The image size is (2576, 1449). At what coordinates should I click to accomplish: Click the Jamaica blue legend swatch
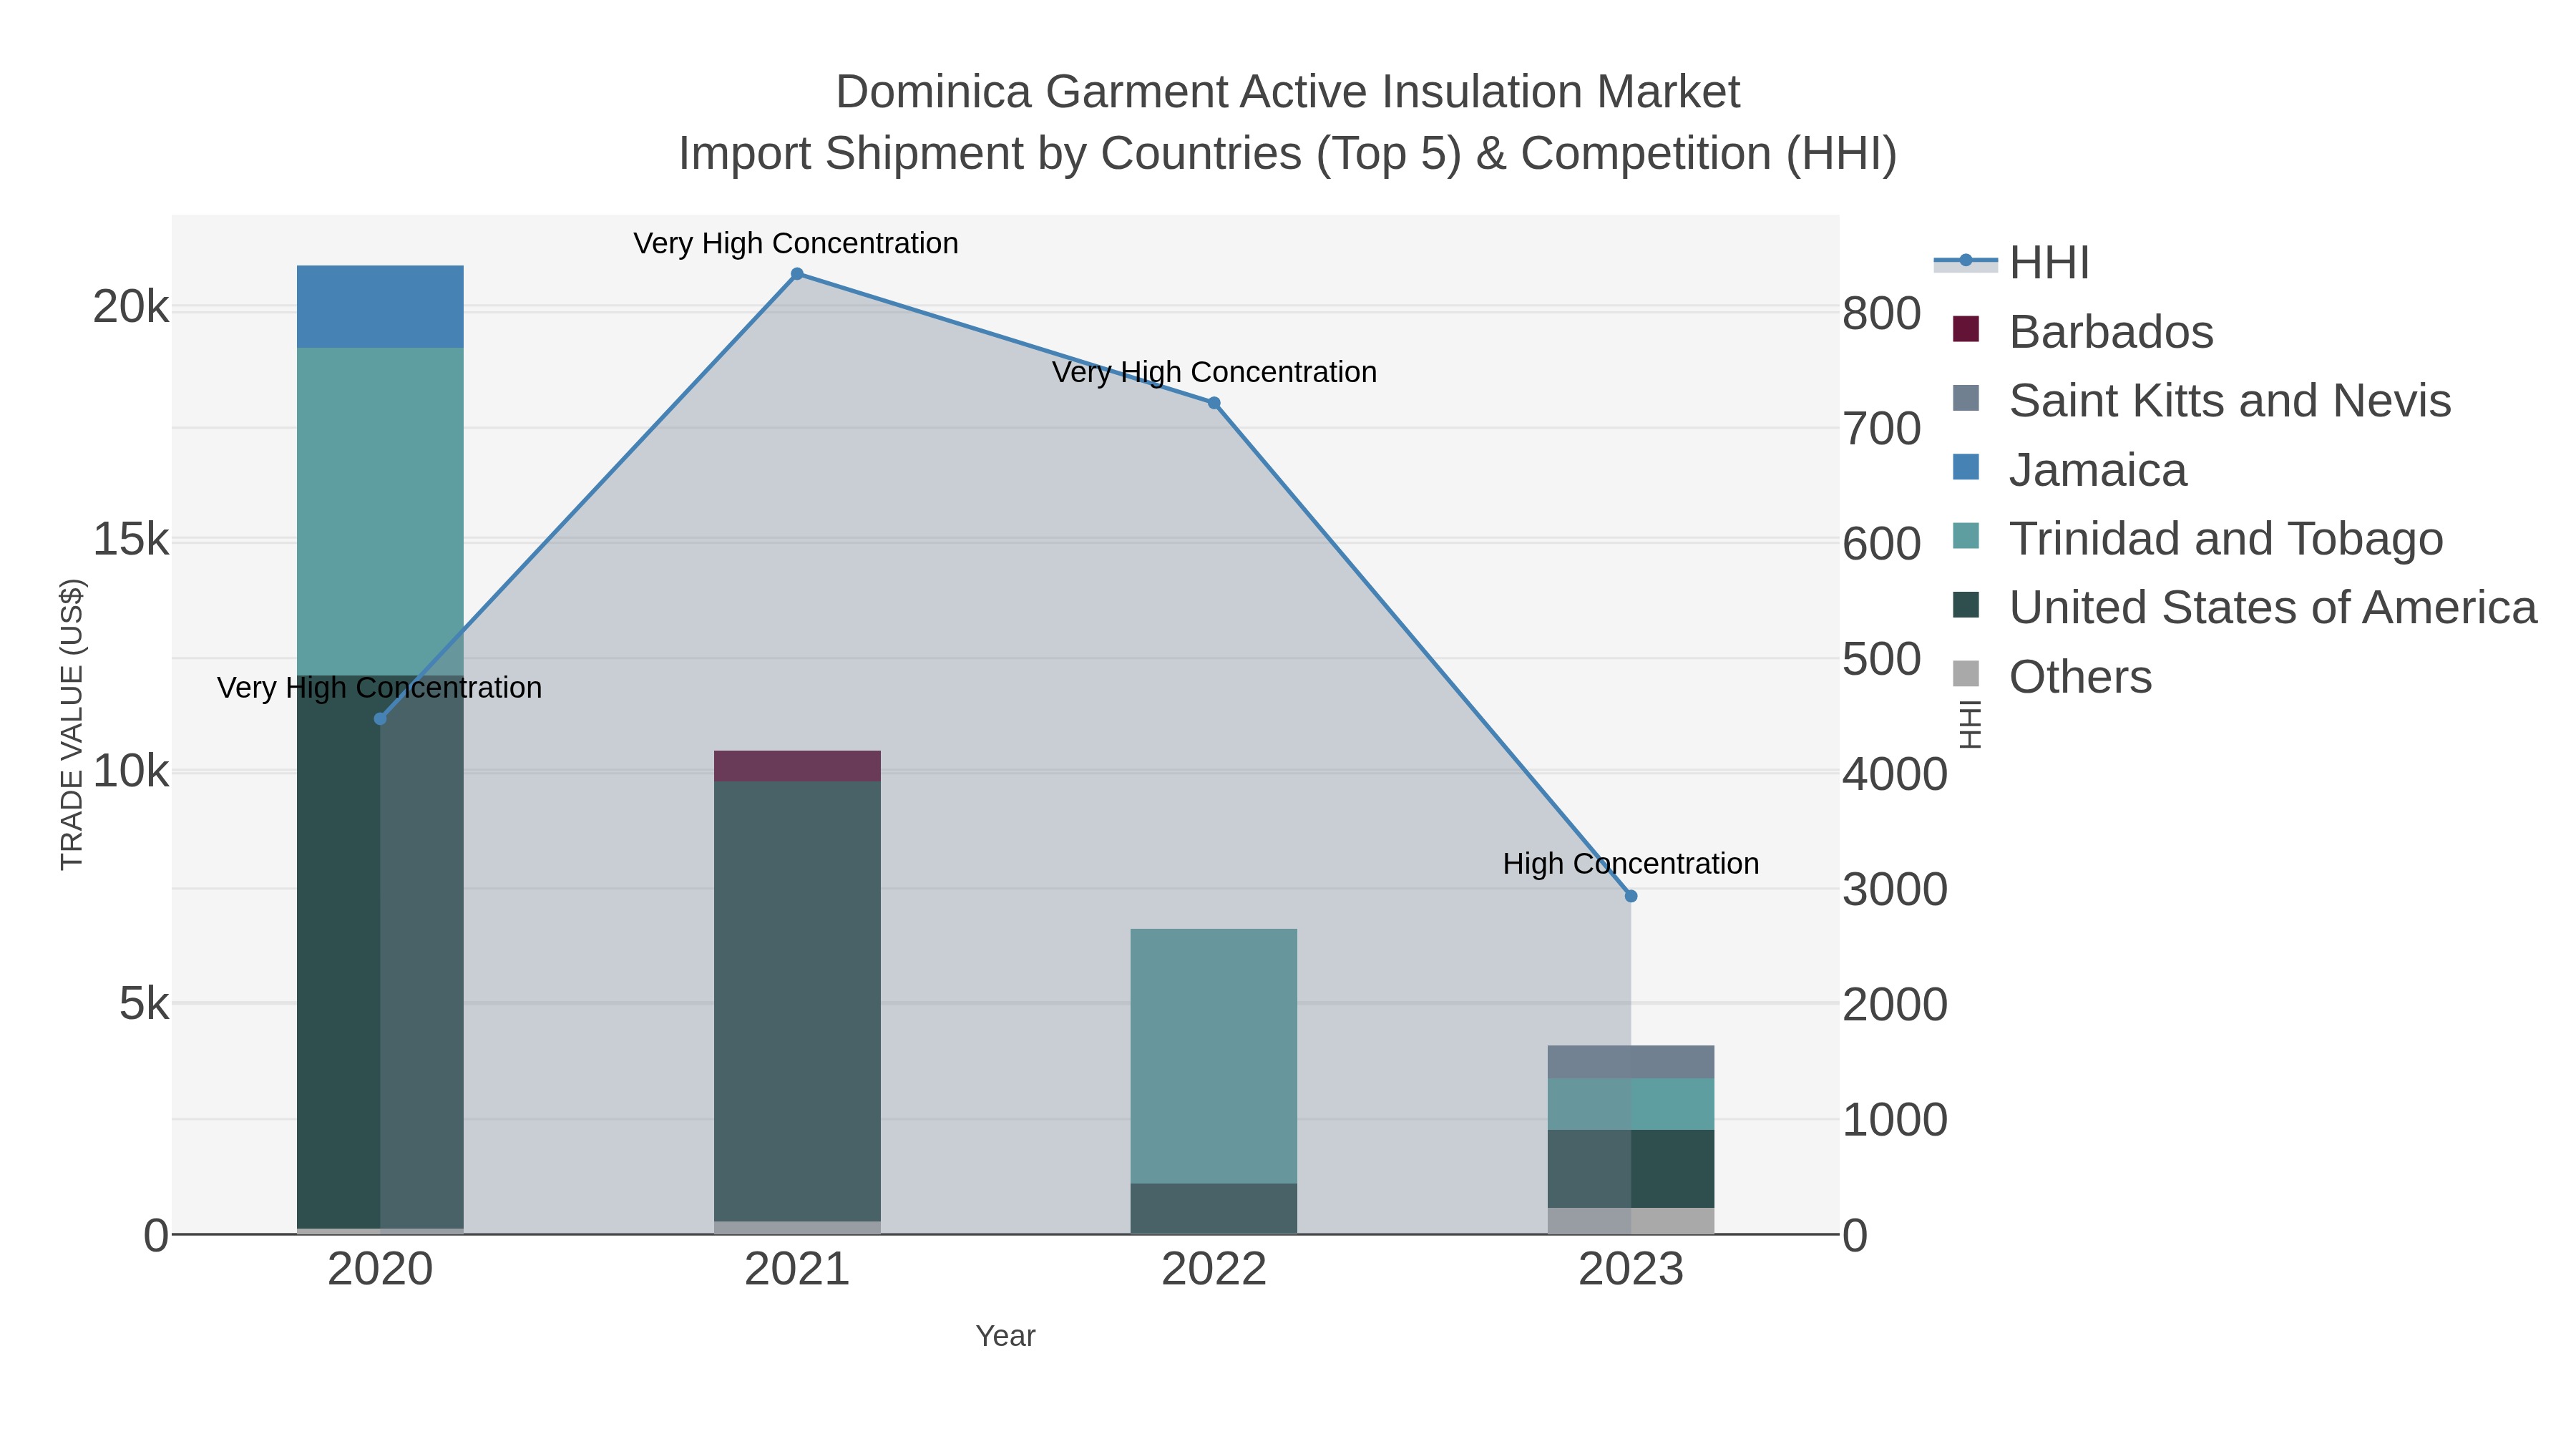[x=1966, y=467]
